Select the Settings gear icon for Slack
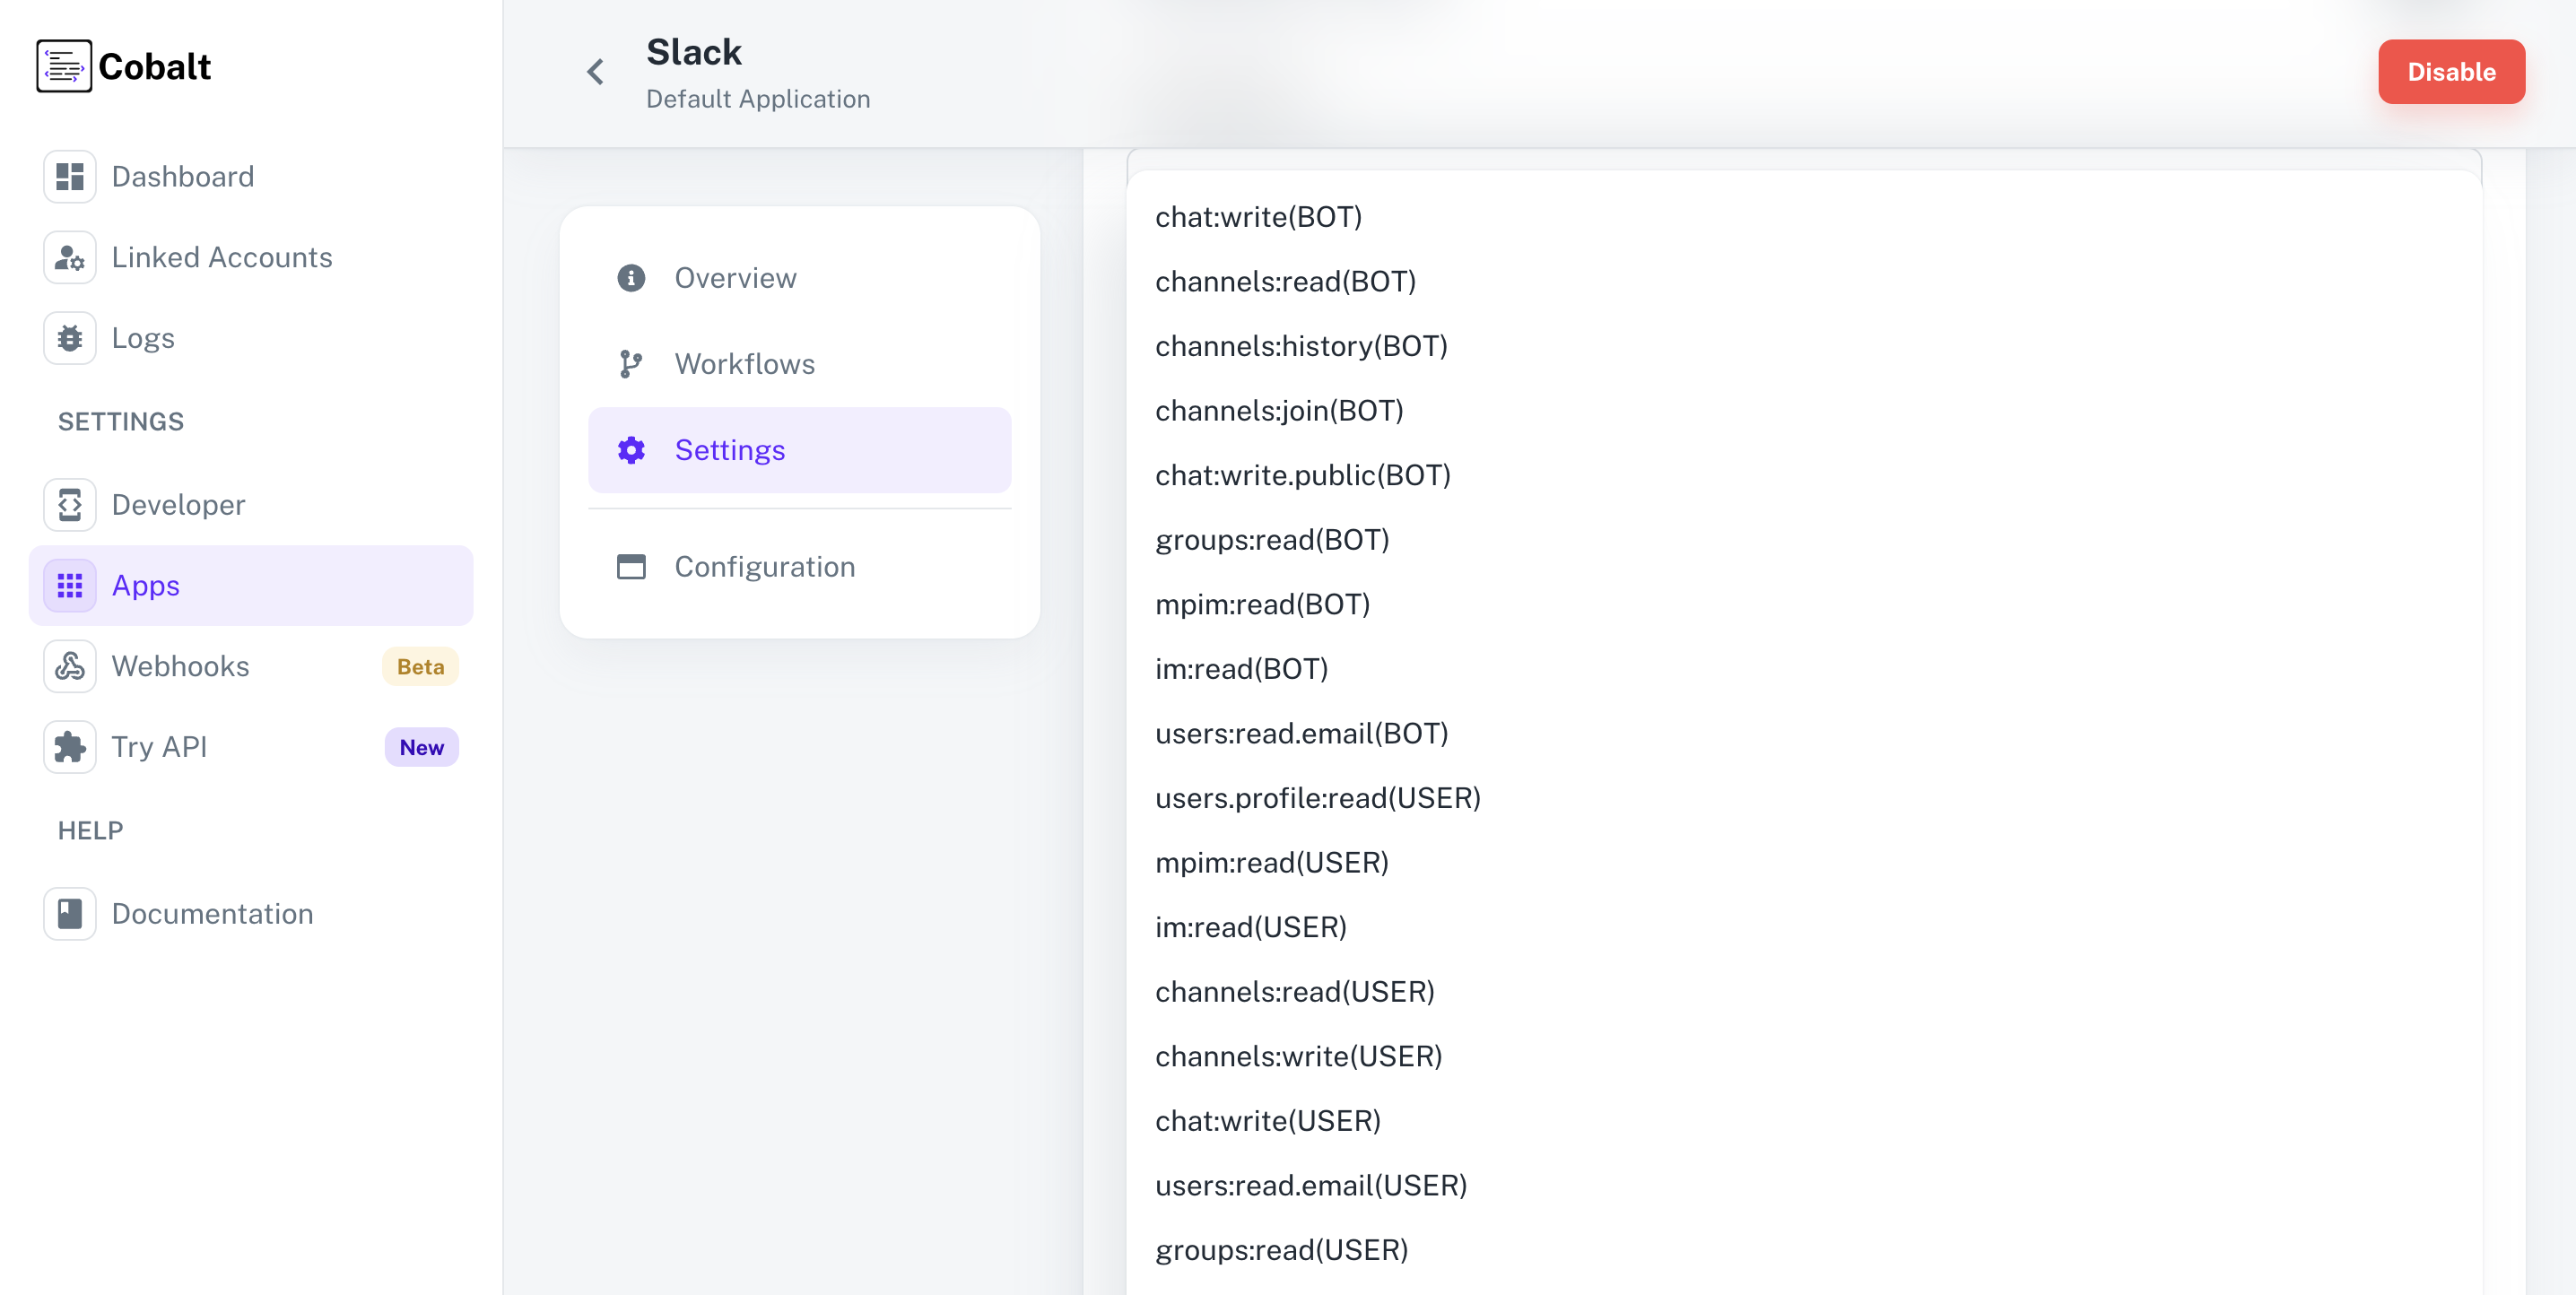Viewport: 2576px width, 1295px height. coord(631,450)
